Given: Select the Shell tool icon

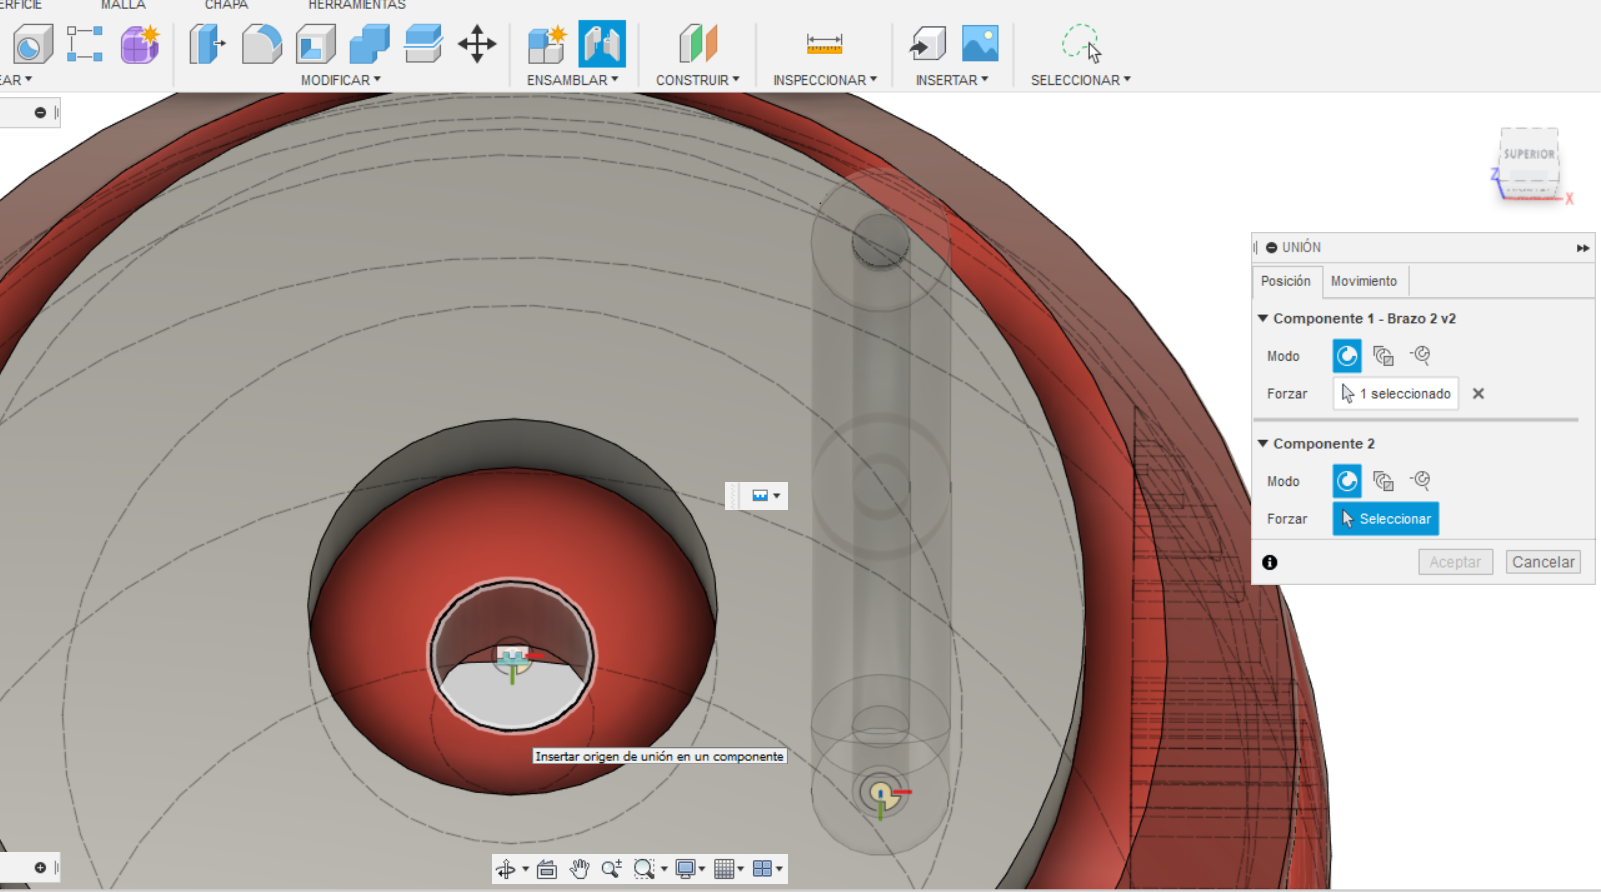Looking at the screenshot, I should [x=316, y=44].
